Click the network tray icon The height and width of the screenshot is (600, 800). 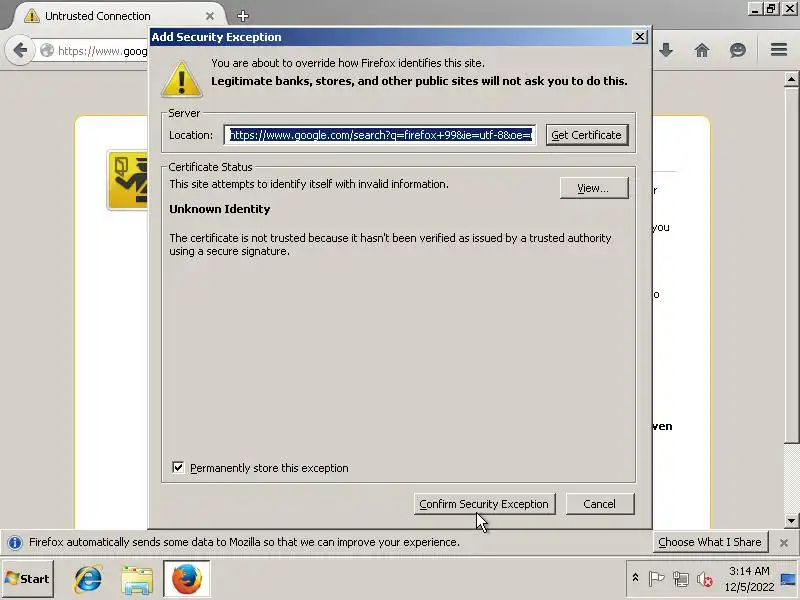pos(681,579)
